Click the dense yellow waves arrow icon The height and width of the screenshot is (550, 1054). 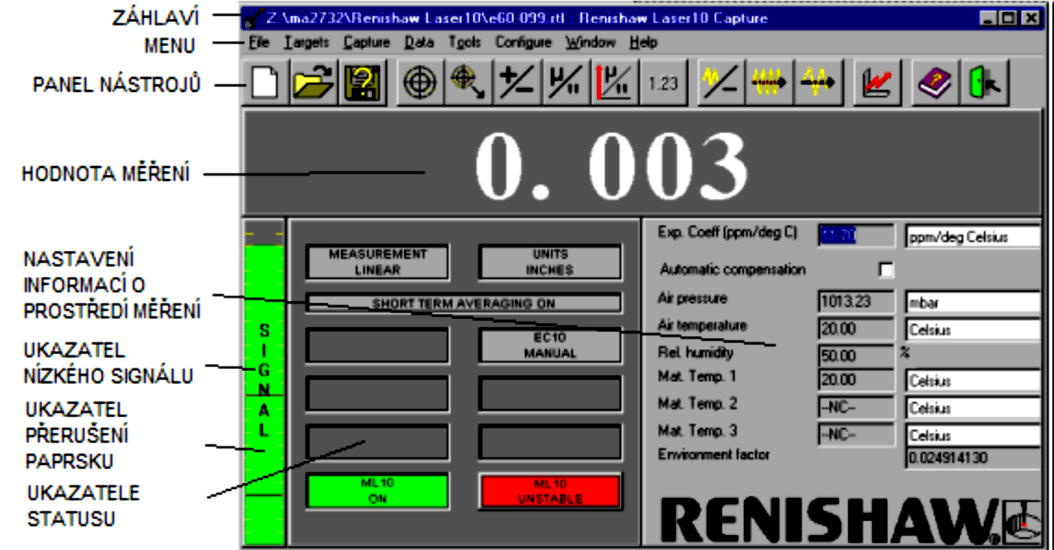[x=769, y=83]
